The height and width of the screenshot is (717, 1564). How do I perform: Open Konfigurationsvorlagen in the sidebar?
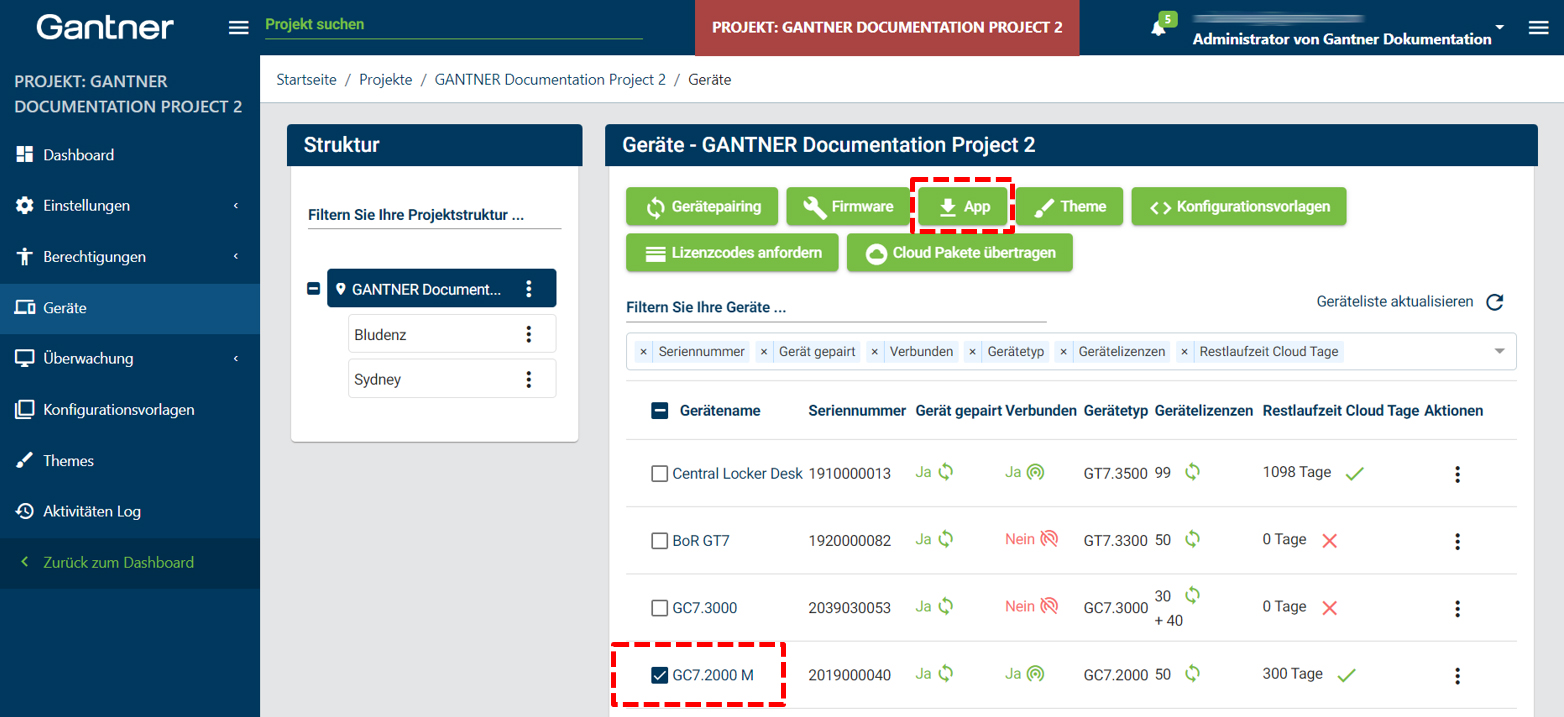[x=130, y=410]
